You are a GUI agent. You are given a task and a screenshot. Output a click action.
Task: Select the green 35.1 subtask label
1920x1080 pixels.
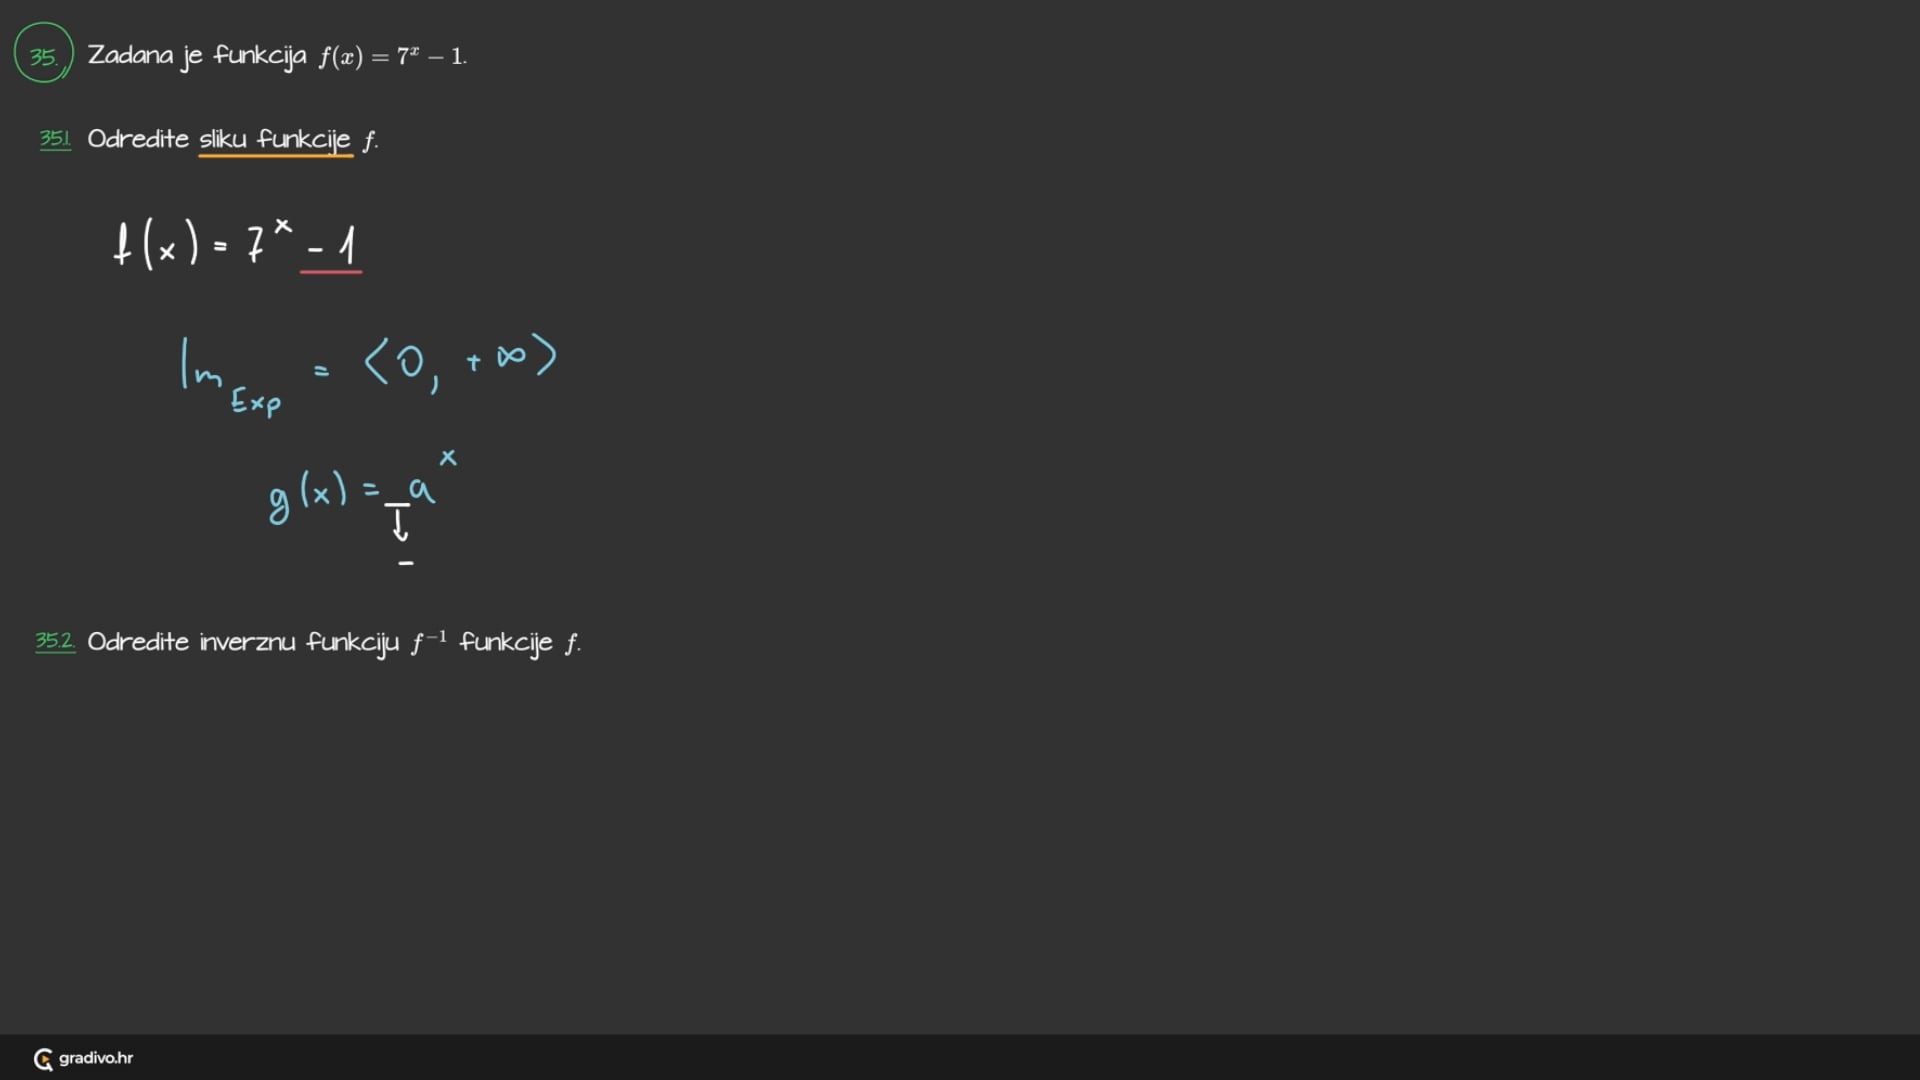(55, 139)
